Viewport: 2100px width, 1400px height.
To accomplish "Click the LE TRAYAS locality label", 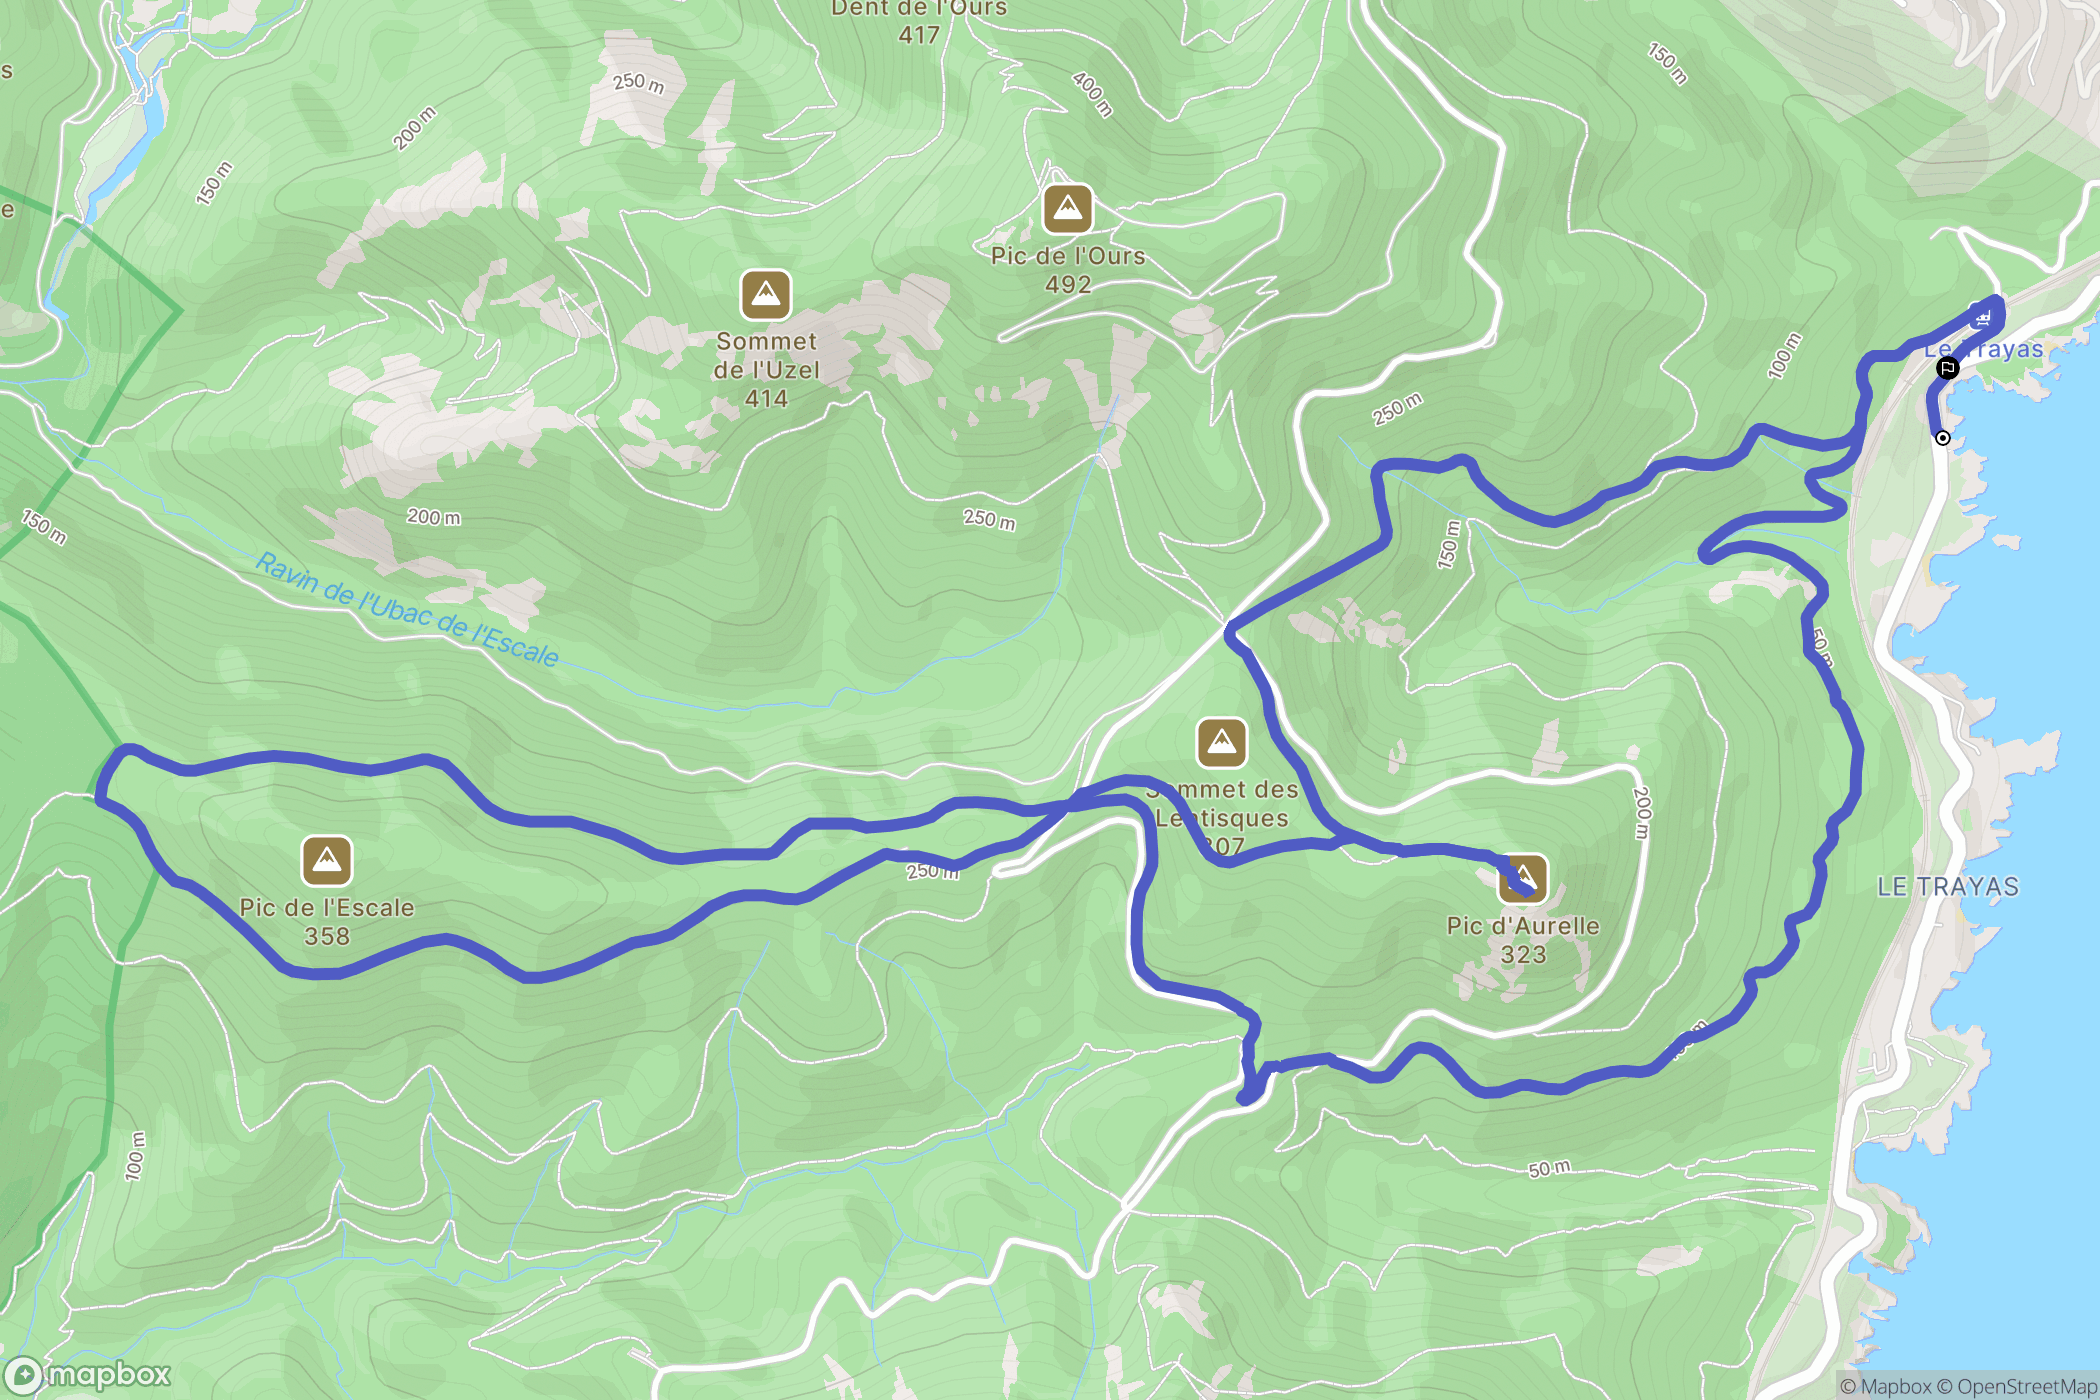I will (x=1948, y=887).
